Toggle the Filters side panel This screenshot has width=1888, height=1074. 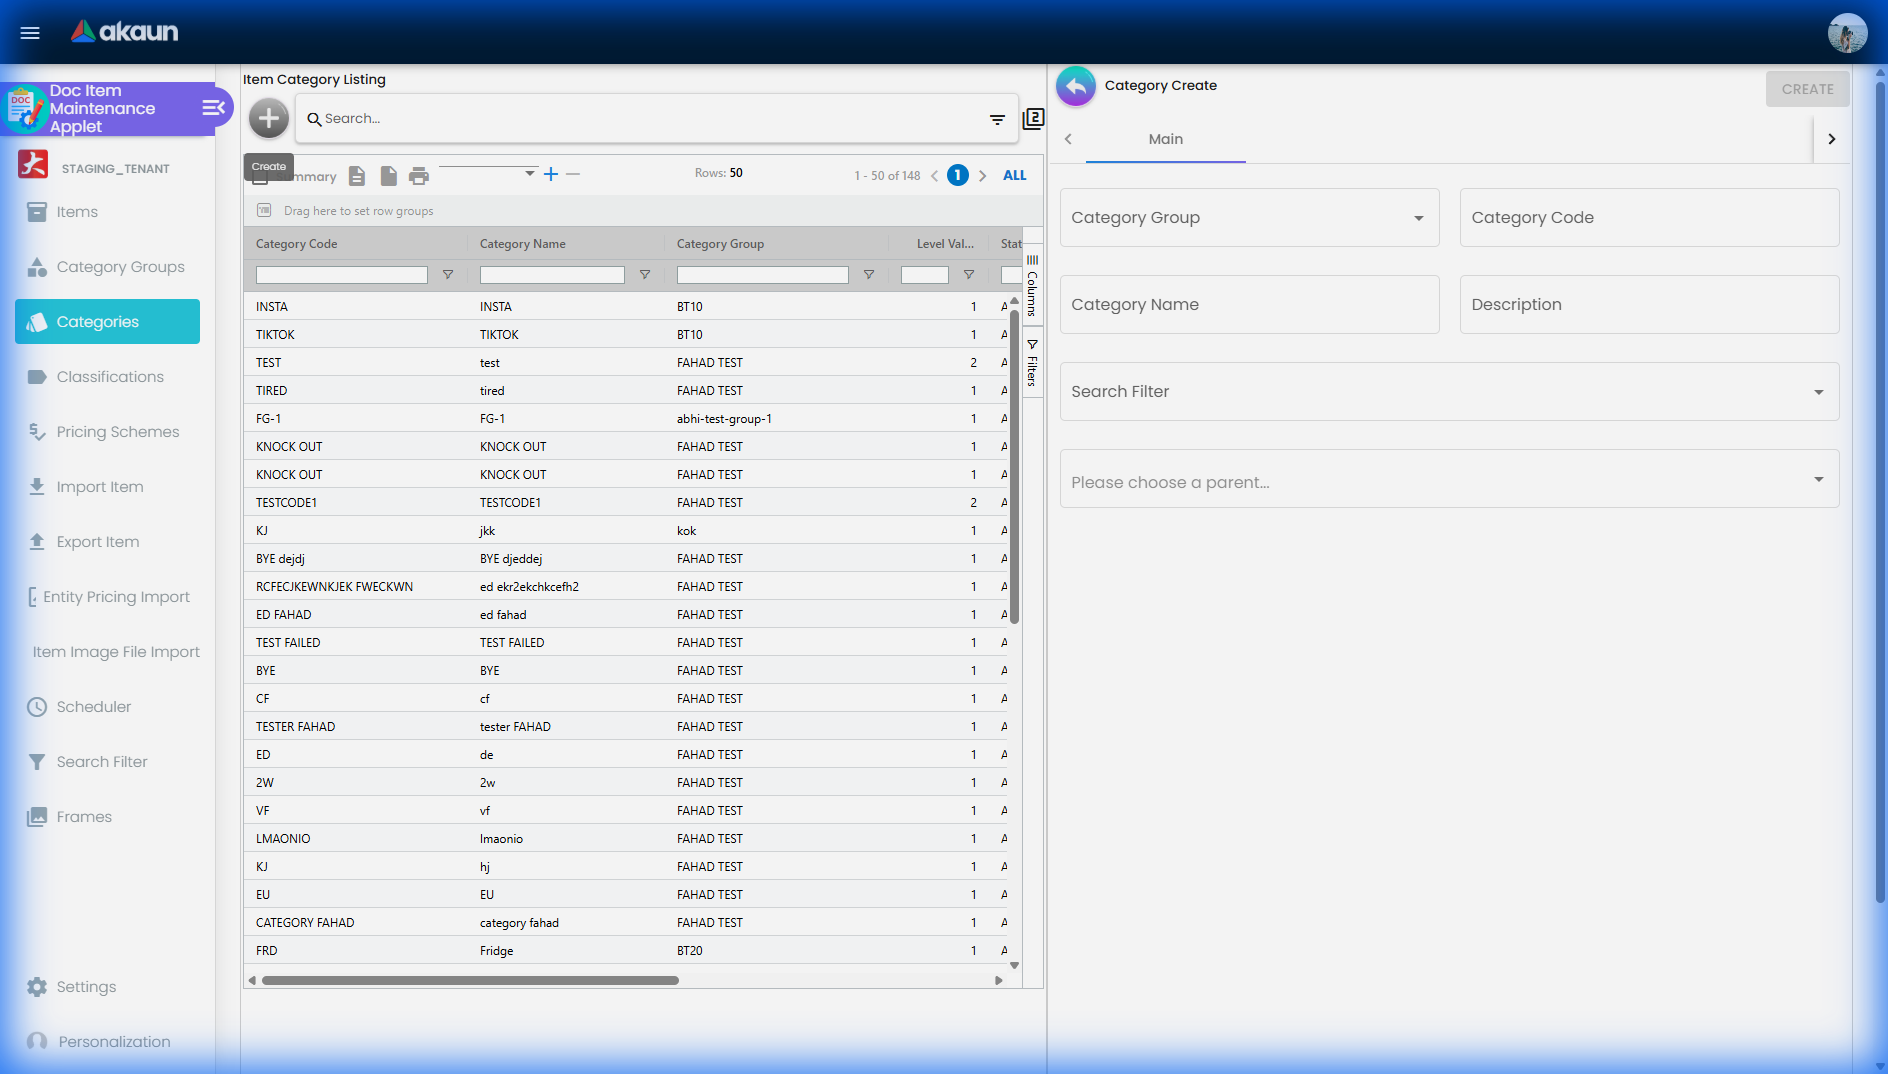[x=1032, y=363]
